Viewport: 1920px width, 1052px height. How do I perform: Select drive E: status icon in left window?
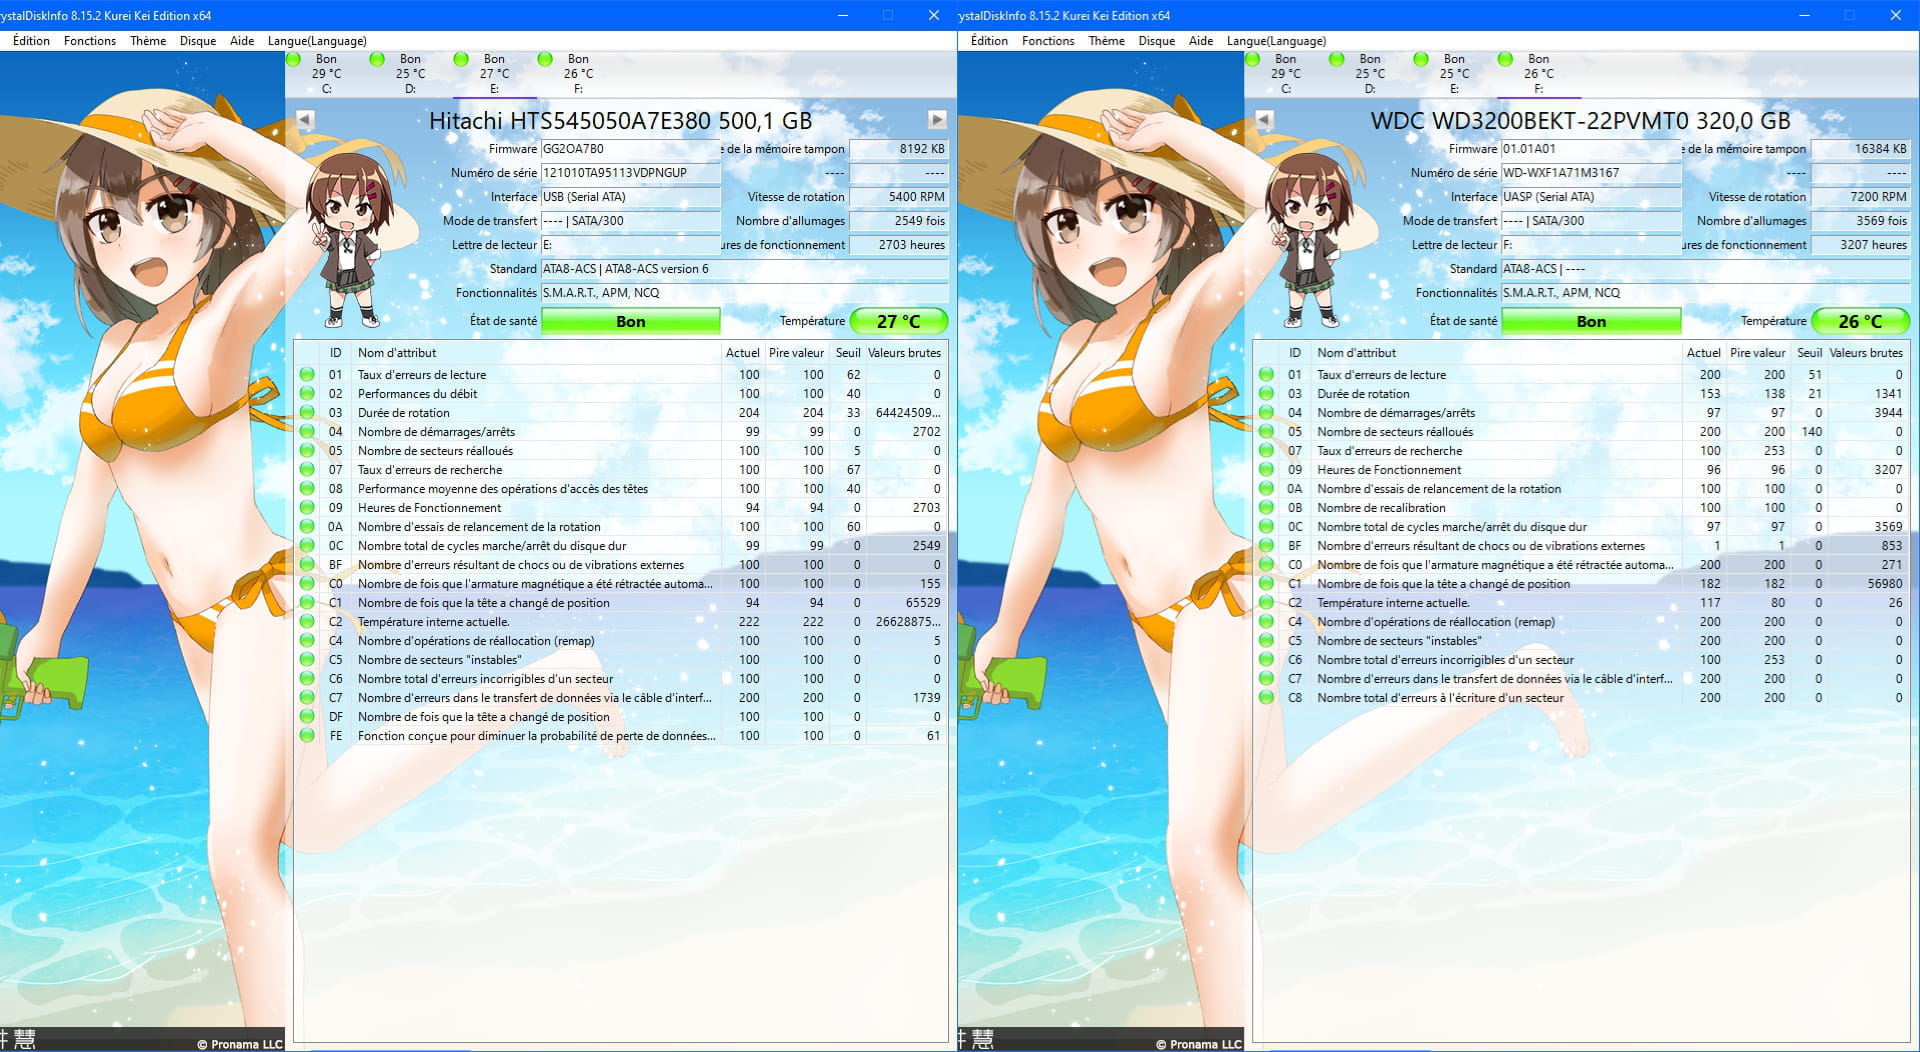[461, 59]
